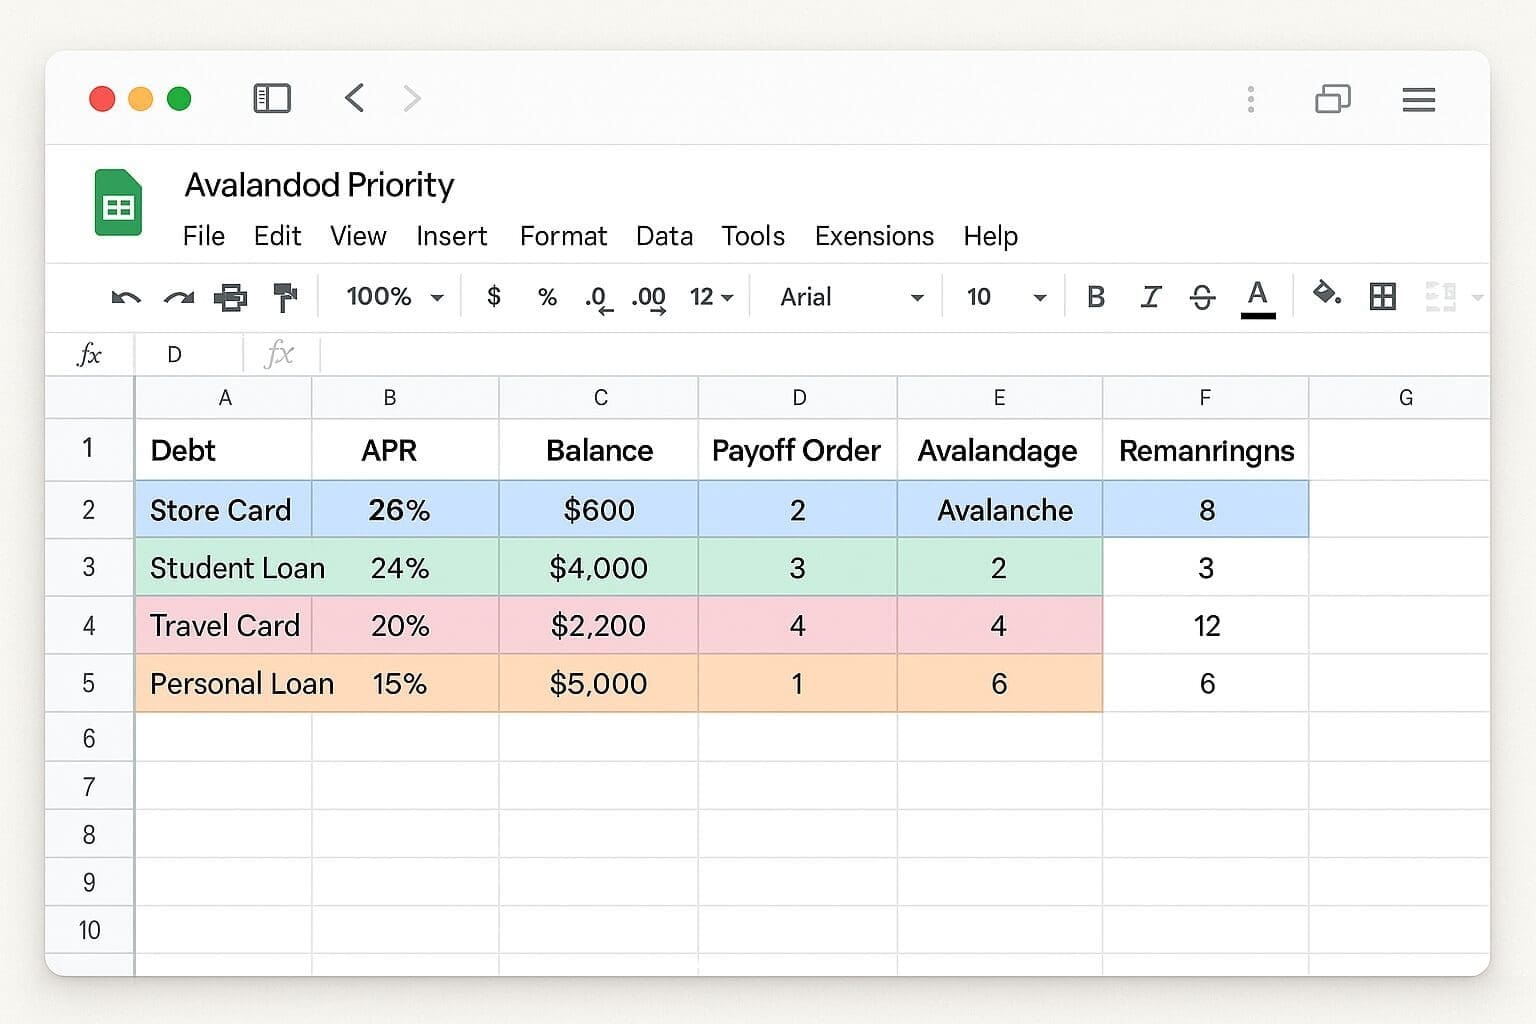Click the increase decimal places icon
Viewport: 1536px width, 1024px height.
coord(649,298)
